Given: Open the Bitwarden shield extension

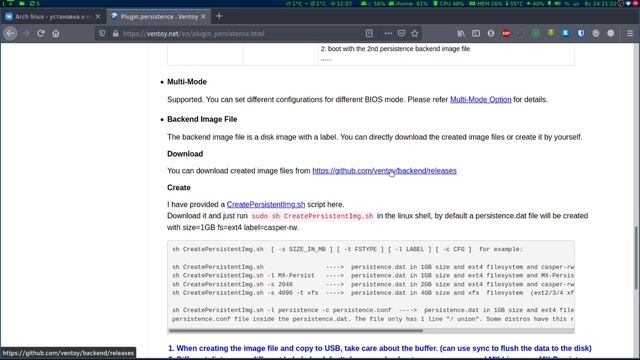Looking at the screenshot, I should click(x=581, y=33).
